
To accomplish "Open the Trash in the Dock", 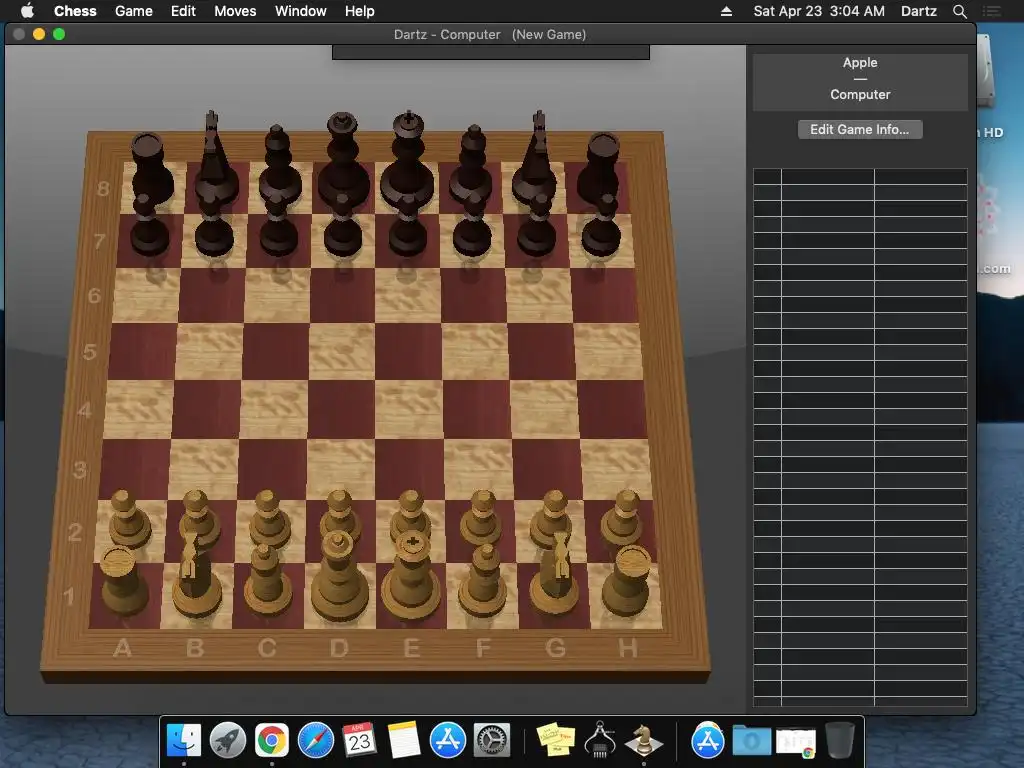I will (x=840, y=740).
